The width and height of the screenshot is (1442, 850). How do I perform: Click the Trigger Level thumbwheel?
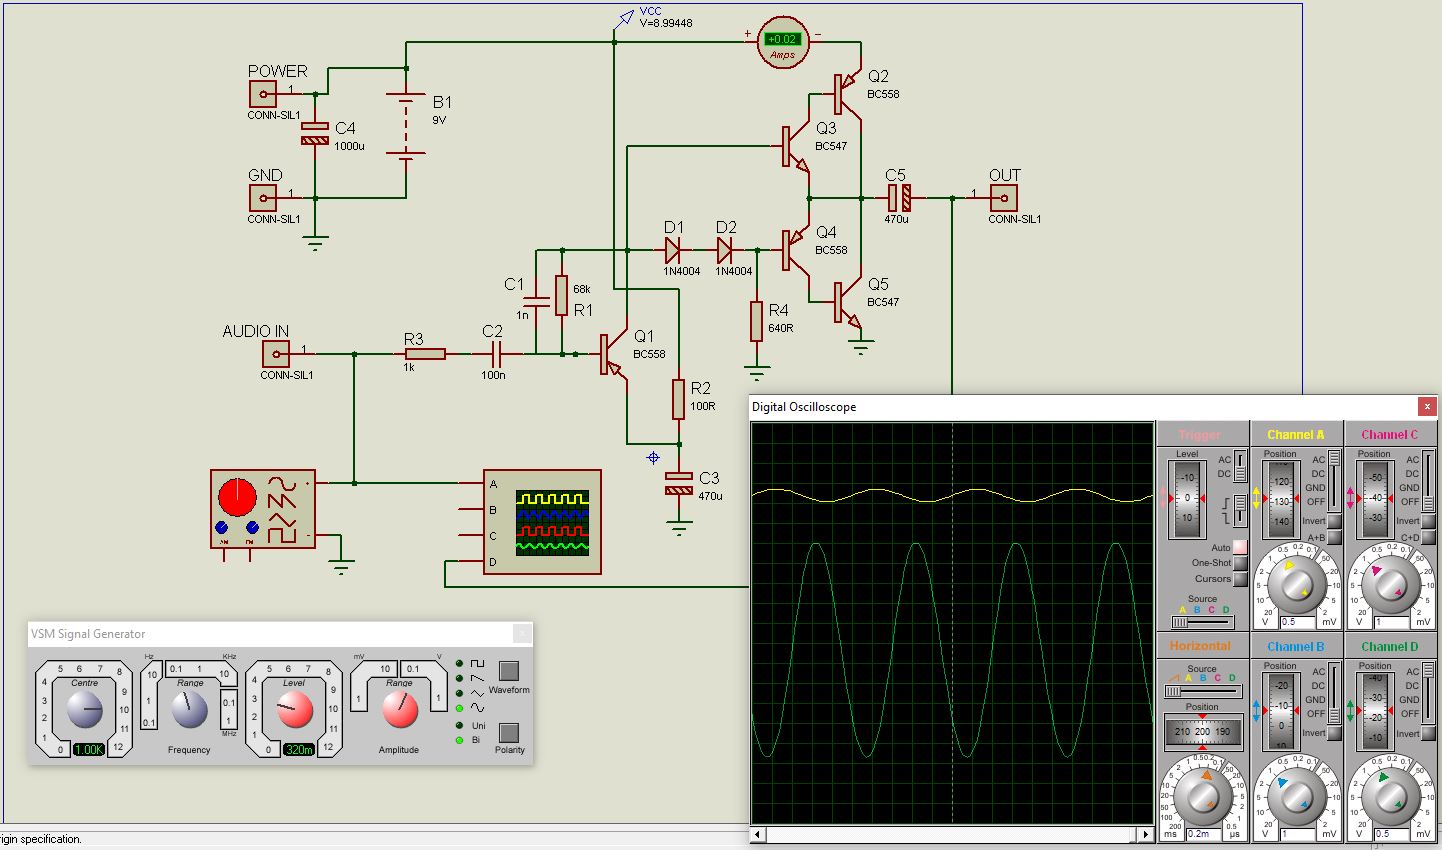click(x=1187, y=498)
